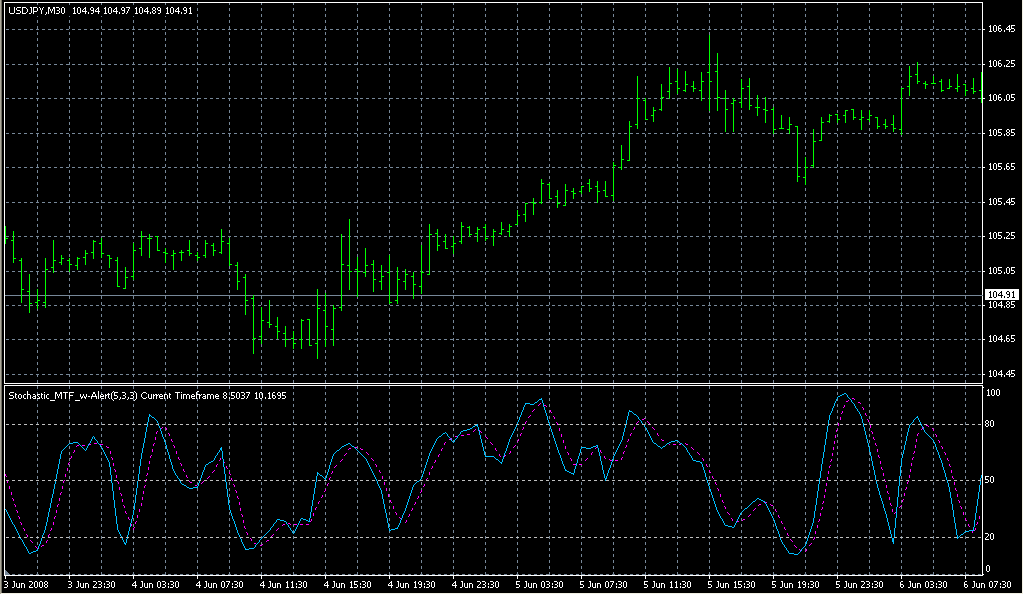Select the stochastic 20 level label
Screen dimensions: 1024x594
(991, 537)
